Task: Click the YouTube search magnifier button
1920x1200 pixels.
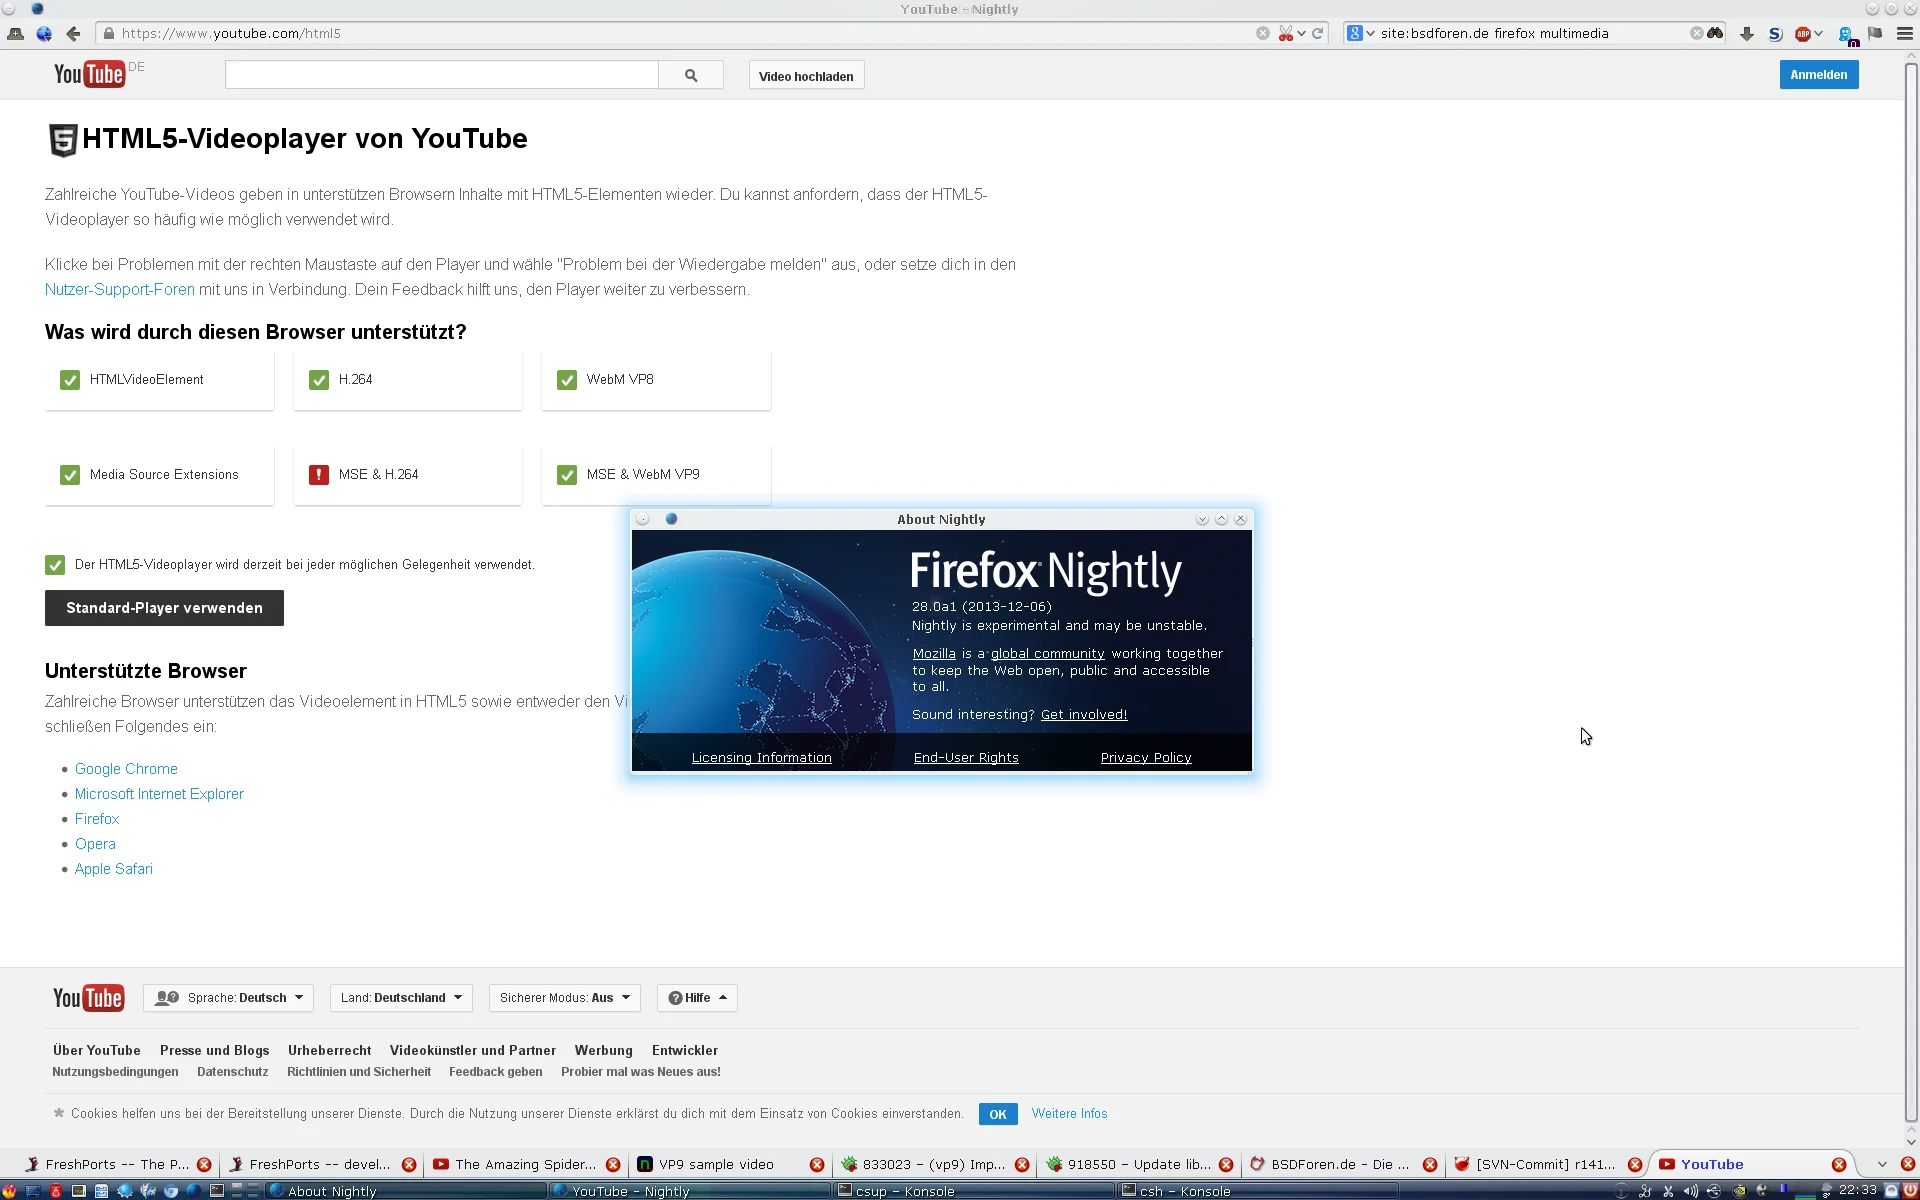Action: click(x=691, y=75)
